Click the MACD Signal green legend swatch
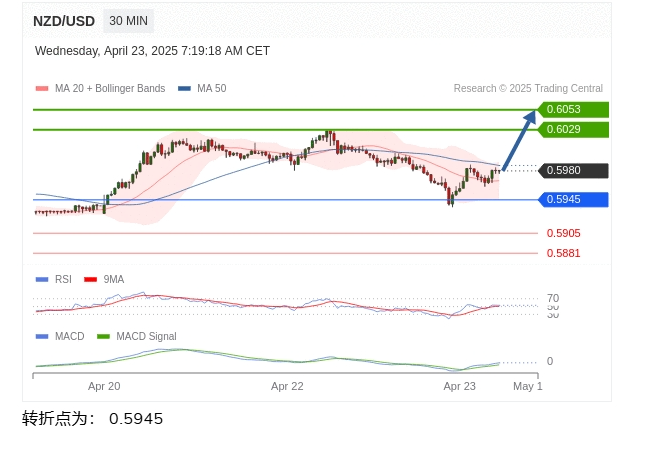The width and height of the screenshot is (660, 454). click(x=103, y=336)
